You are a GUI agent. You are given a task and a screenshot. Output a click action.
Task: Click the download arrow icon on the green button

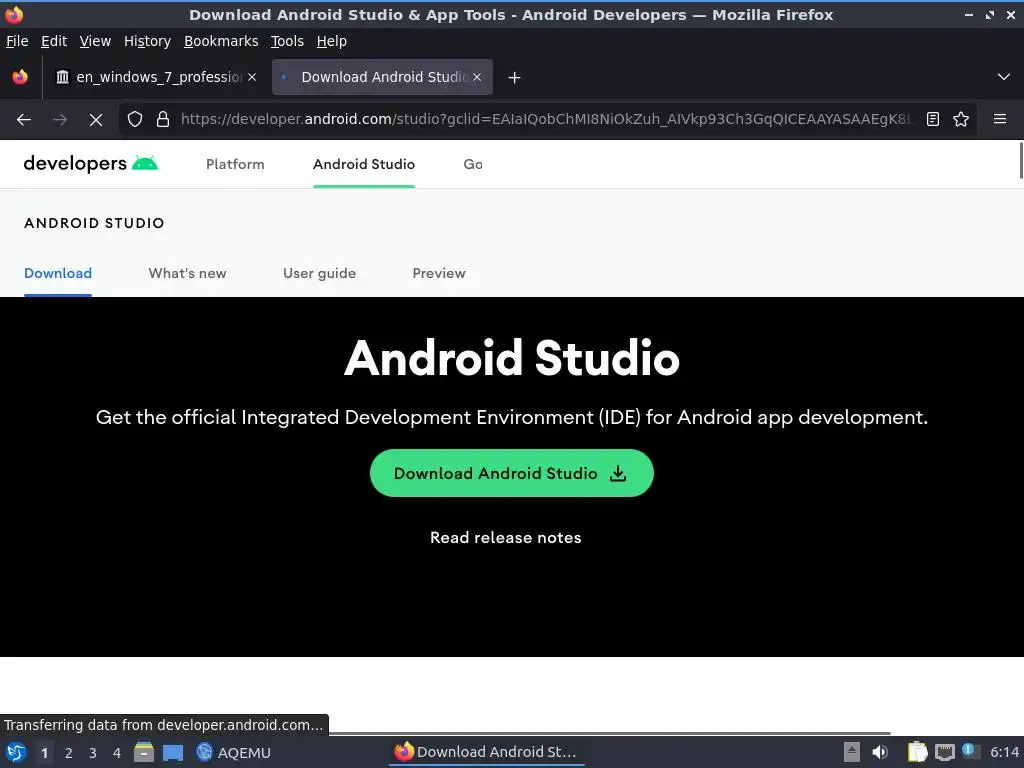coord(618,473)
